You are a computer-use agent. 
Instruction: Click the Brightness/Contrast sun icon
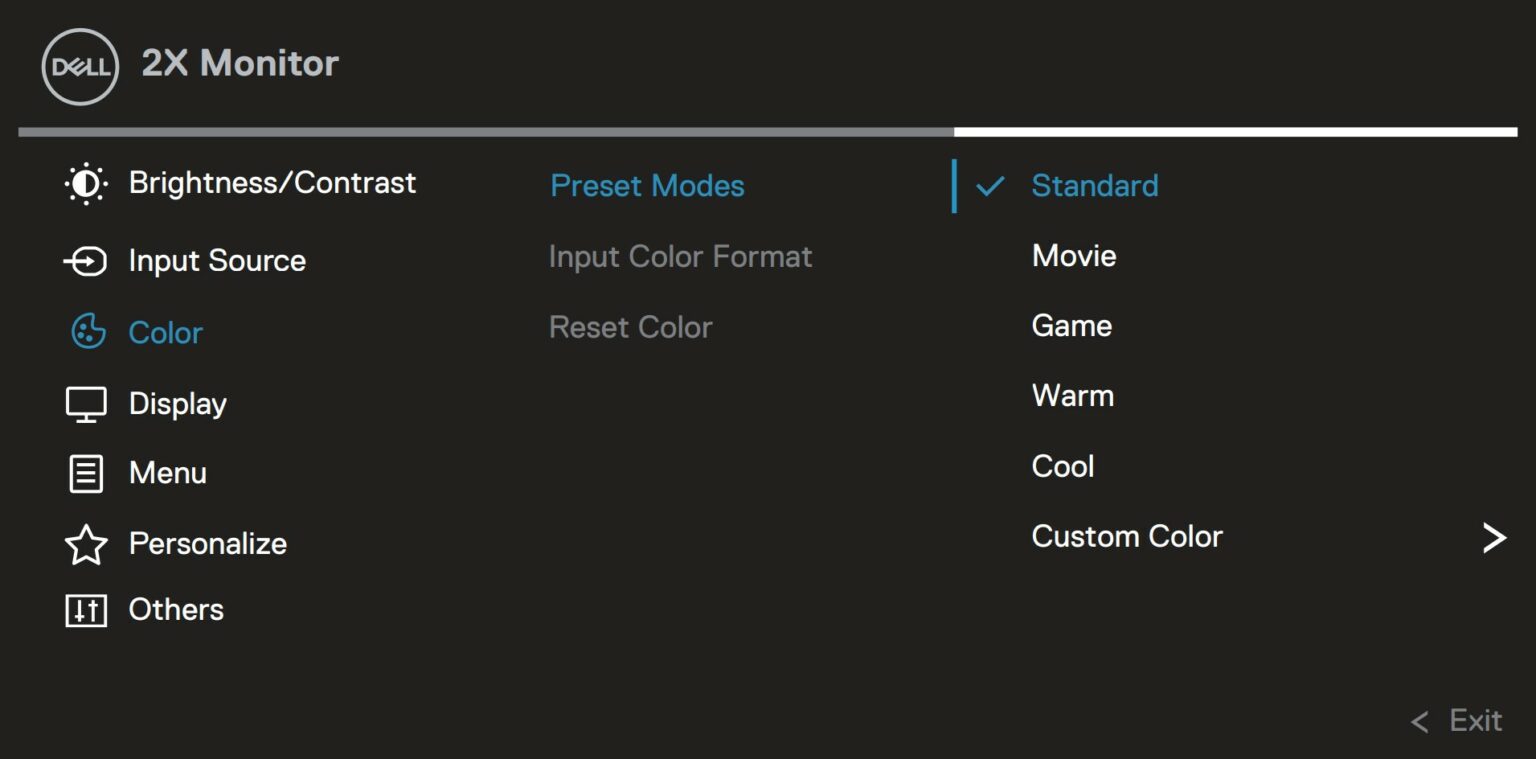[85, 183]
